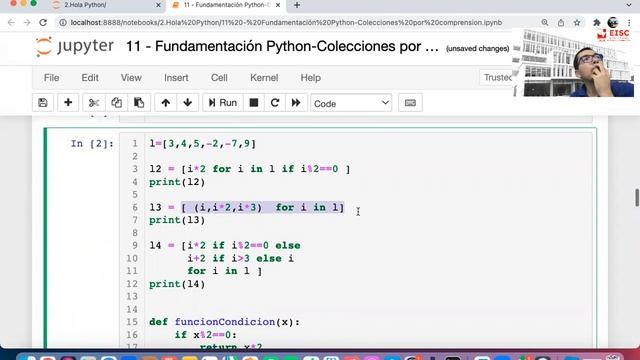Click the zoom magnifier icon in address bar
Image resolution: width=640 pixels, height=360 pixels.
click(545, 22)
